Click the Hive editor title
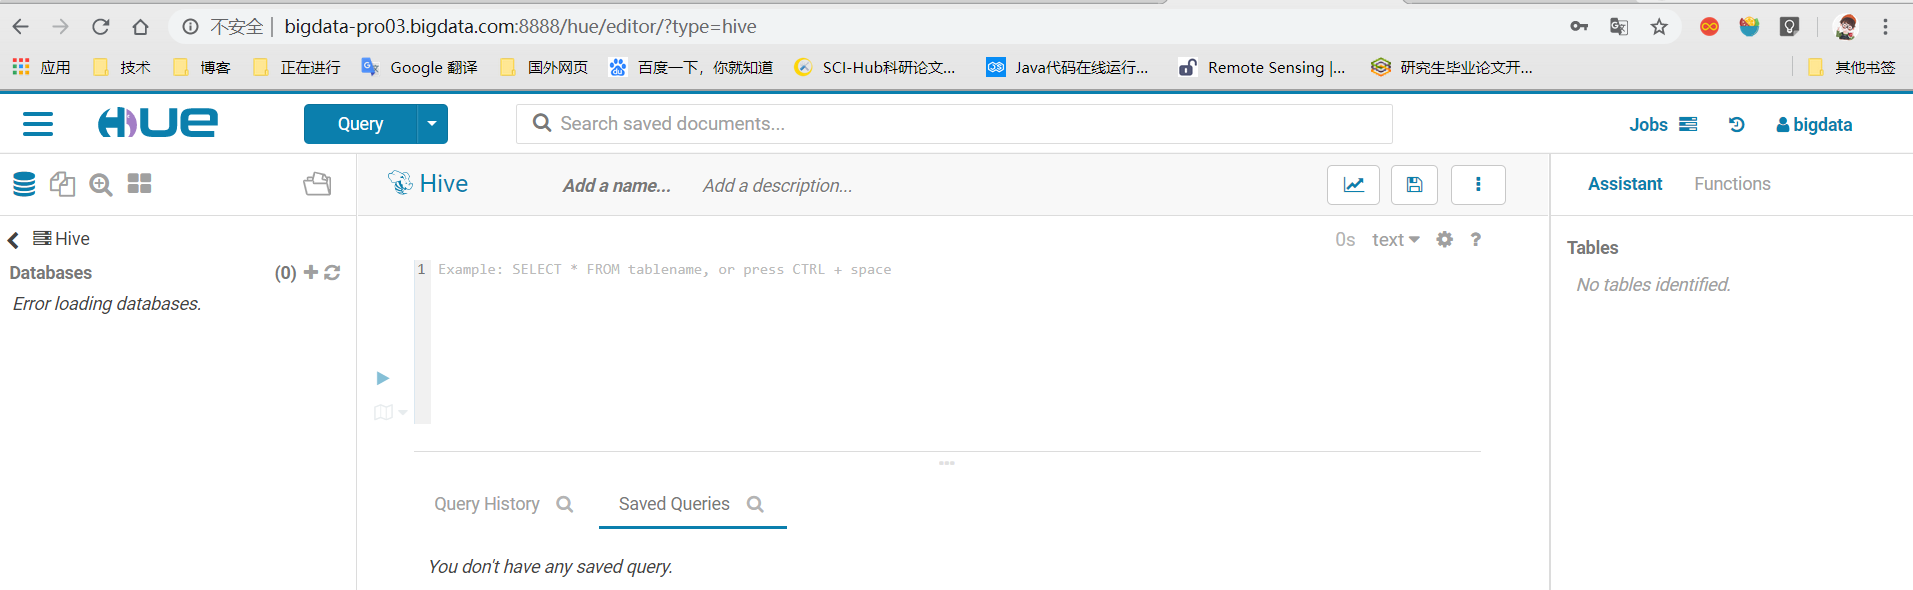The width and height of the screenshot is (1913, 590). [x=429, y=183]
